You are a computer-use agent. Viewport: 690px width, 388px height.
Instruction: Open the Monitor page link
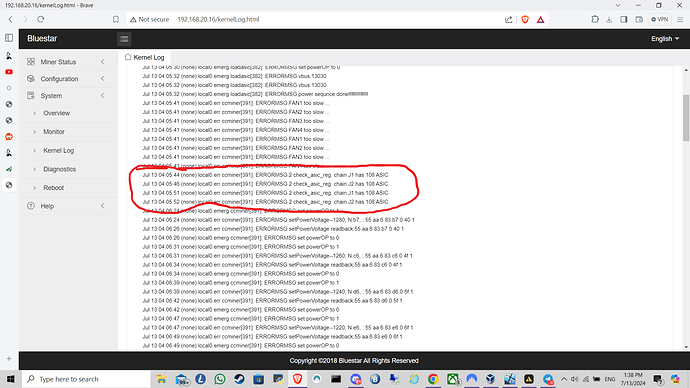click(54, 132)
